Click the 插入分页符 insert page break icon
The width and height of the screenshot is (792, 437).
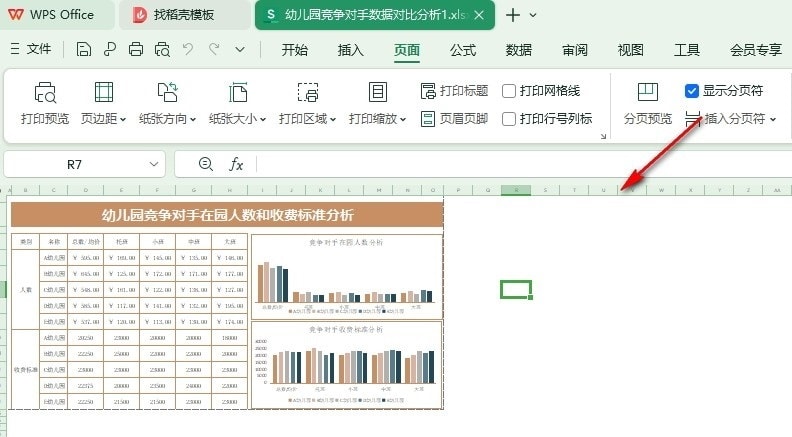pos(693,119)
